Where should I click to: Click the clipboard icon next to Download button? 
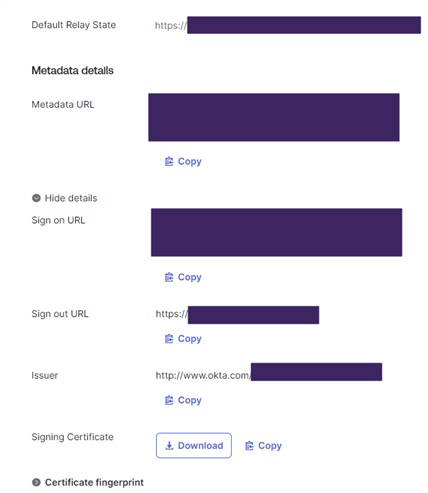(249, 446)
